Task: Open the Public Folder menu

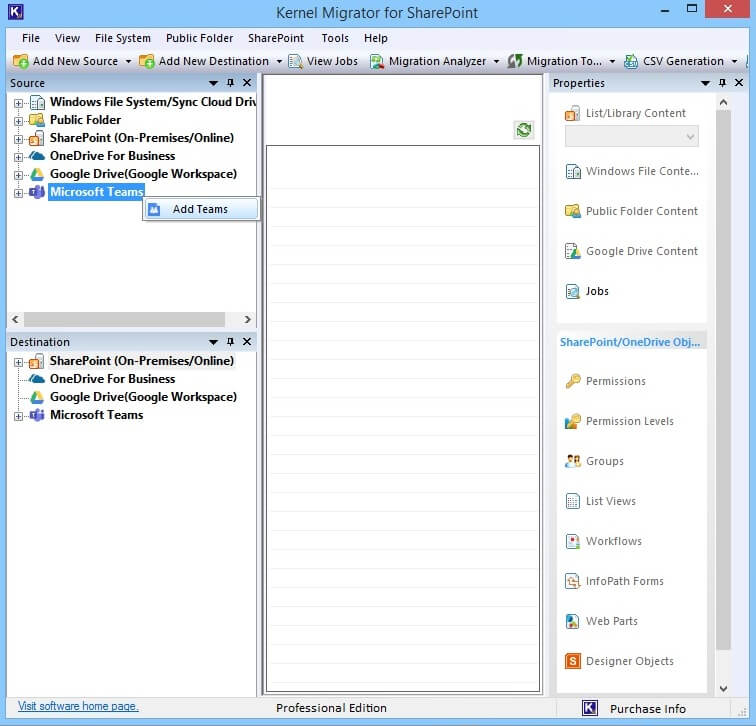Action: pos(199,38)
